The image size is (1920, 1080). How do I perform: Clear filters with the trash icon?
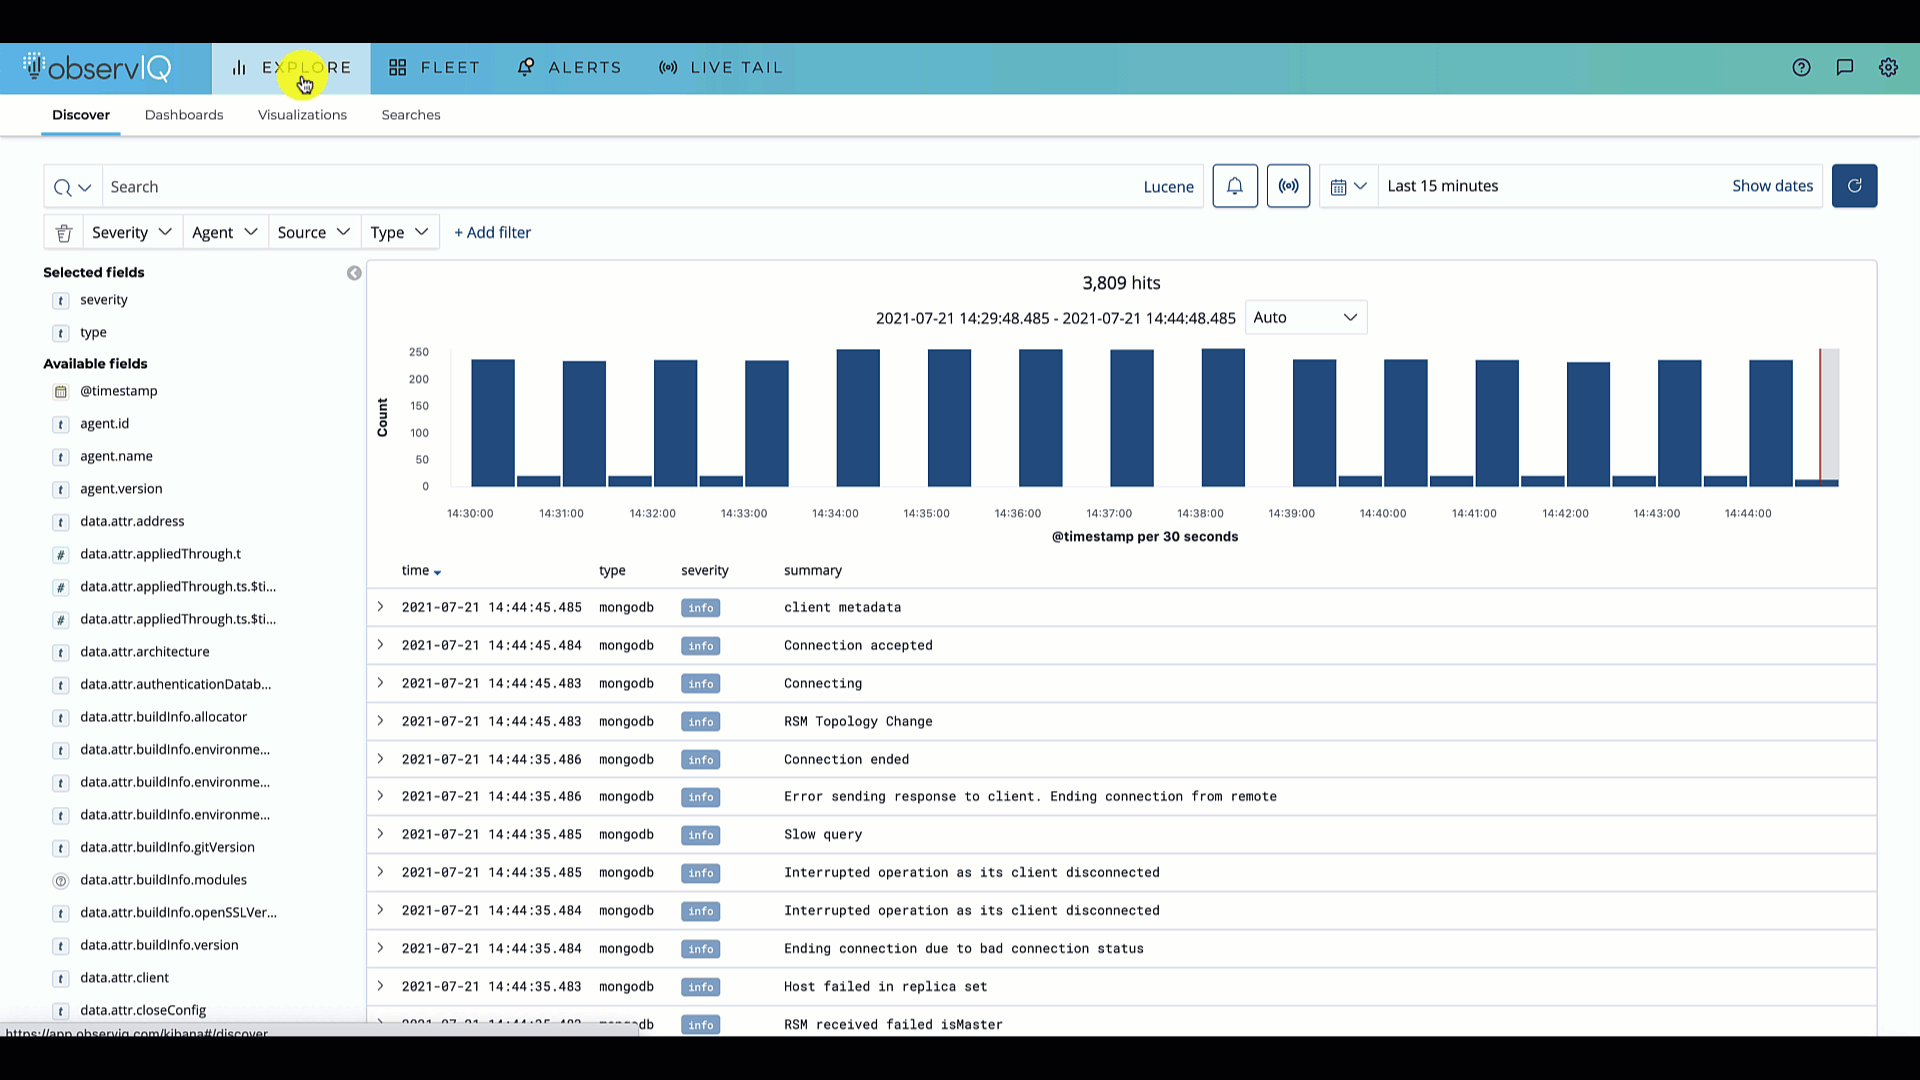(64, 233)
